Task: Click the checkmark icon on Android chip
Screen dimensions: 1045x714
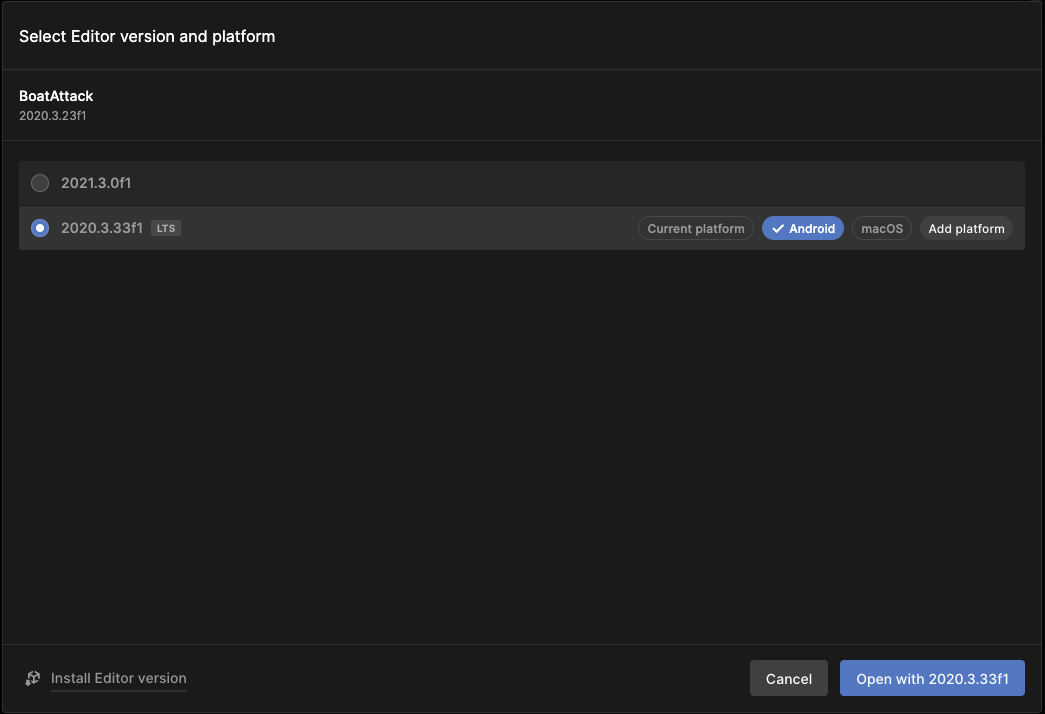Action: (x=778, y=229)
